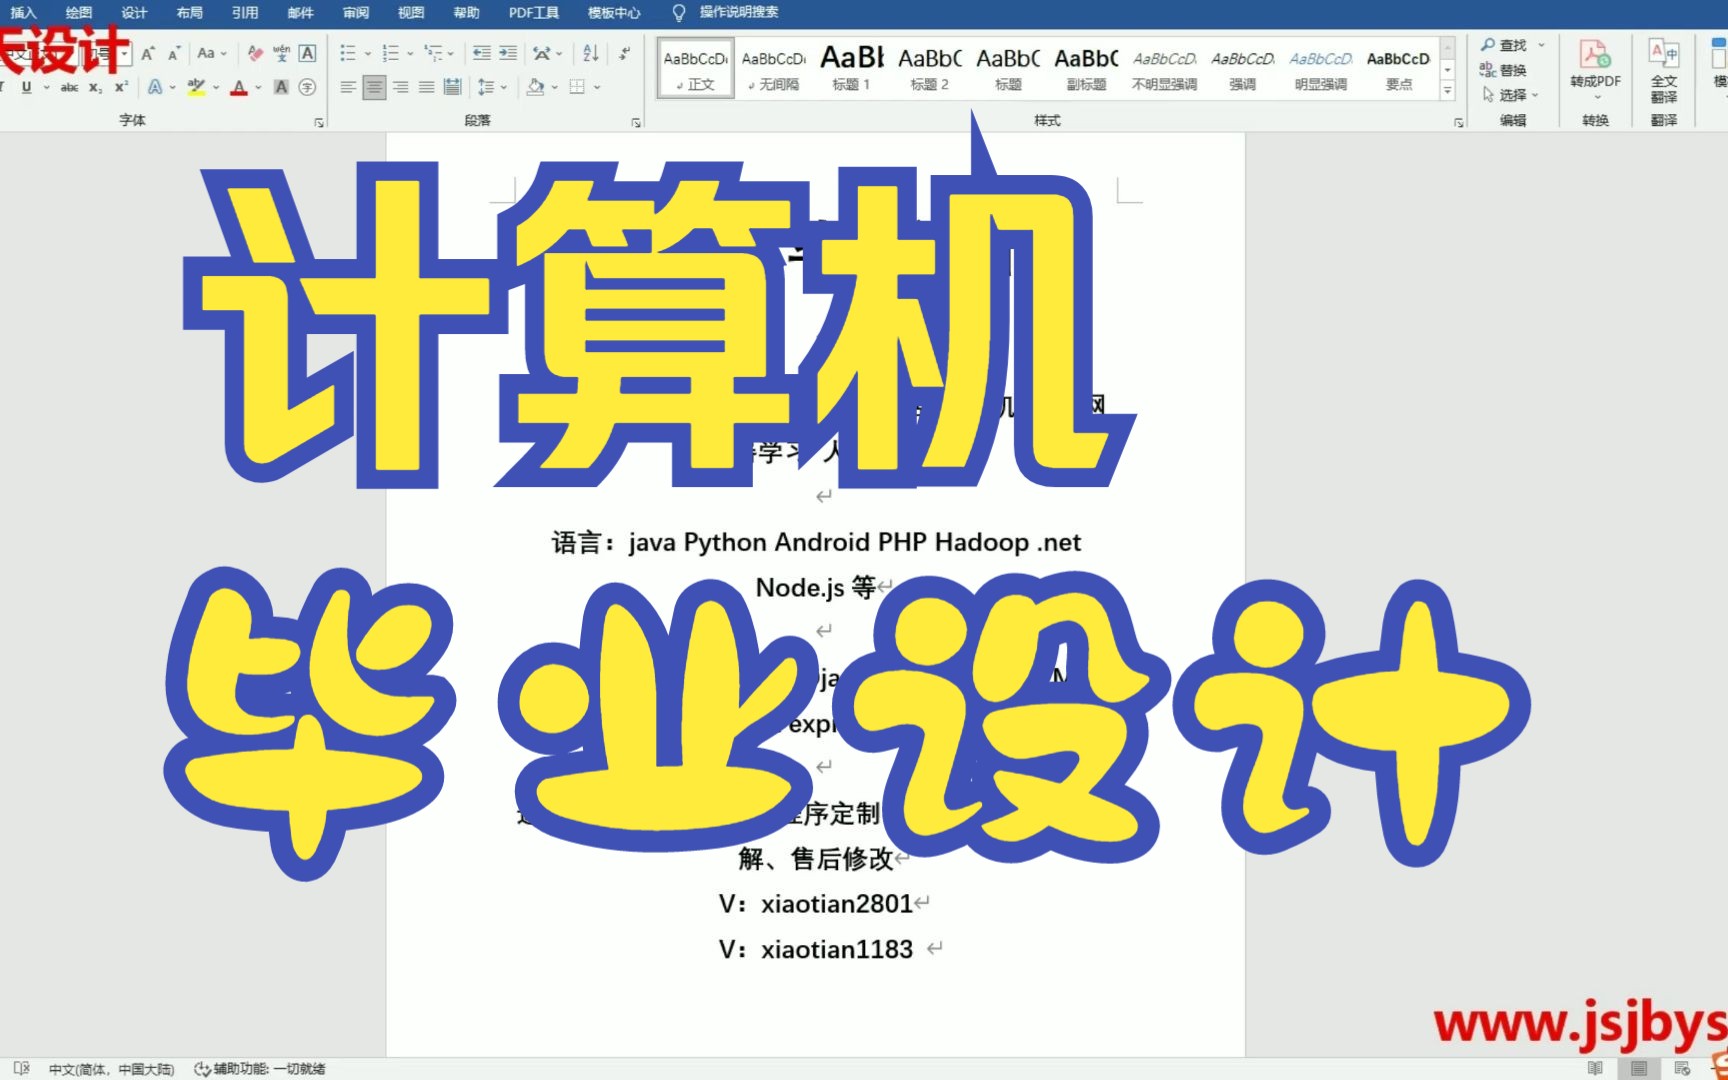Click the 中文(简体，中国大陆) language indicator

coord(111,1069)
